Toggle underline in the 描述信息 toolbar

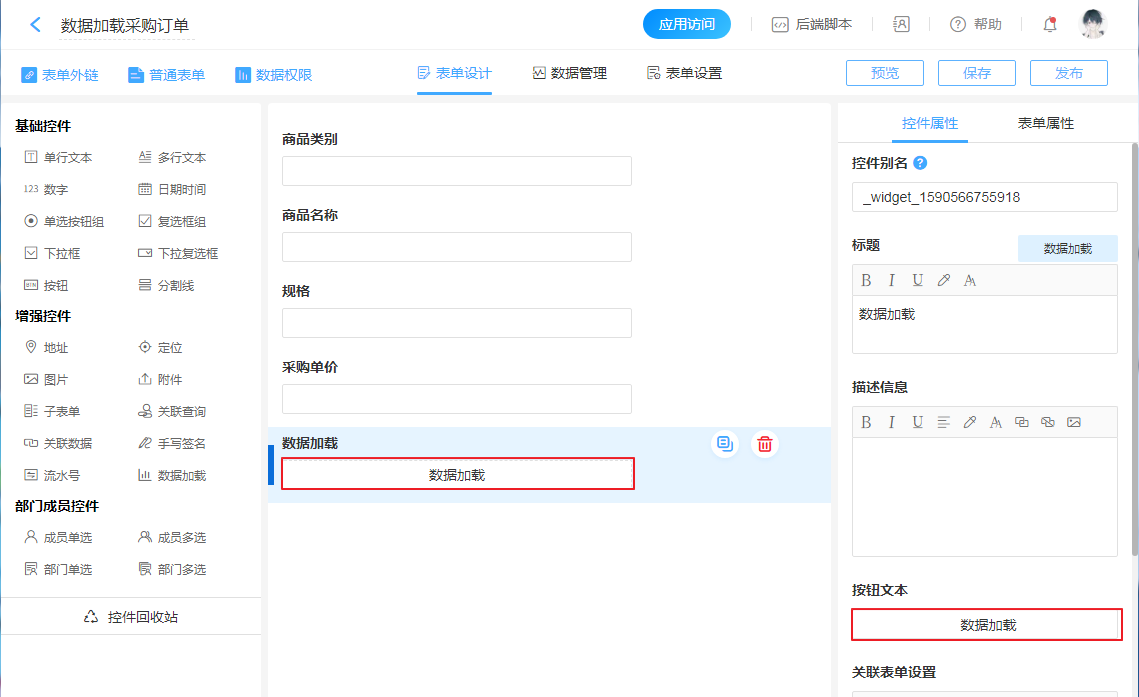coord(917,422)
